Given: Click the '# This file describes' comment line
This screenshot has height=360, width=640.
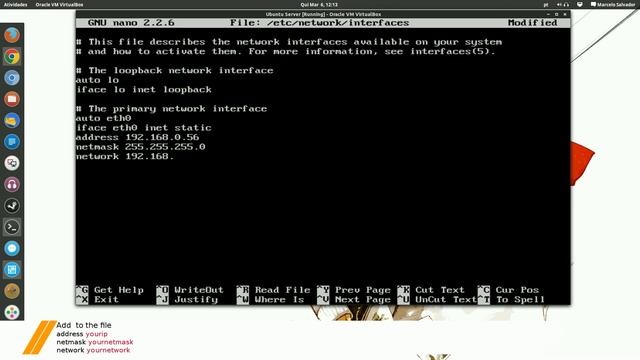Looking at the screenshot, I should click(x=289, y=42).
